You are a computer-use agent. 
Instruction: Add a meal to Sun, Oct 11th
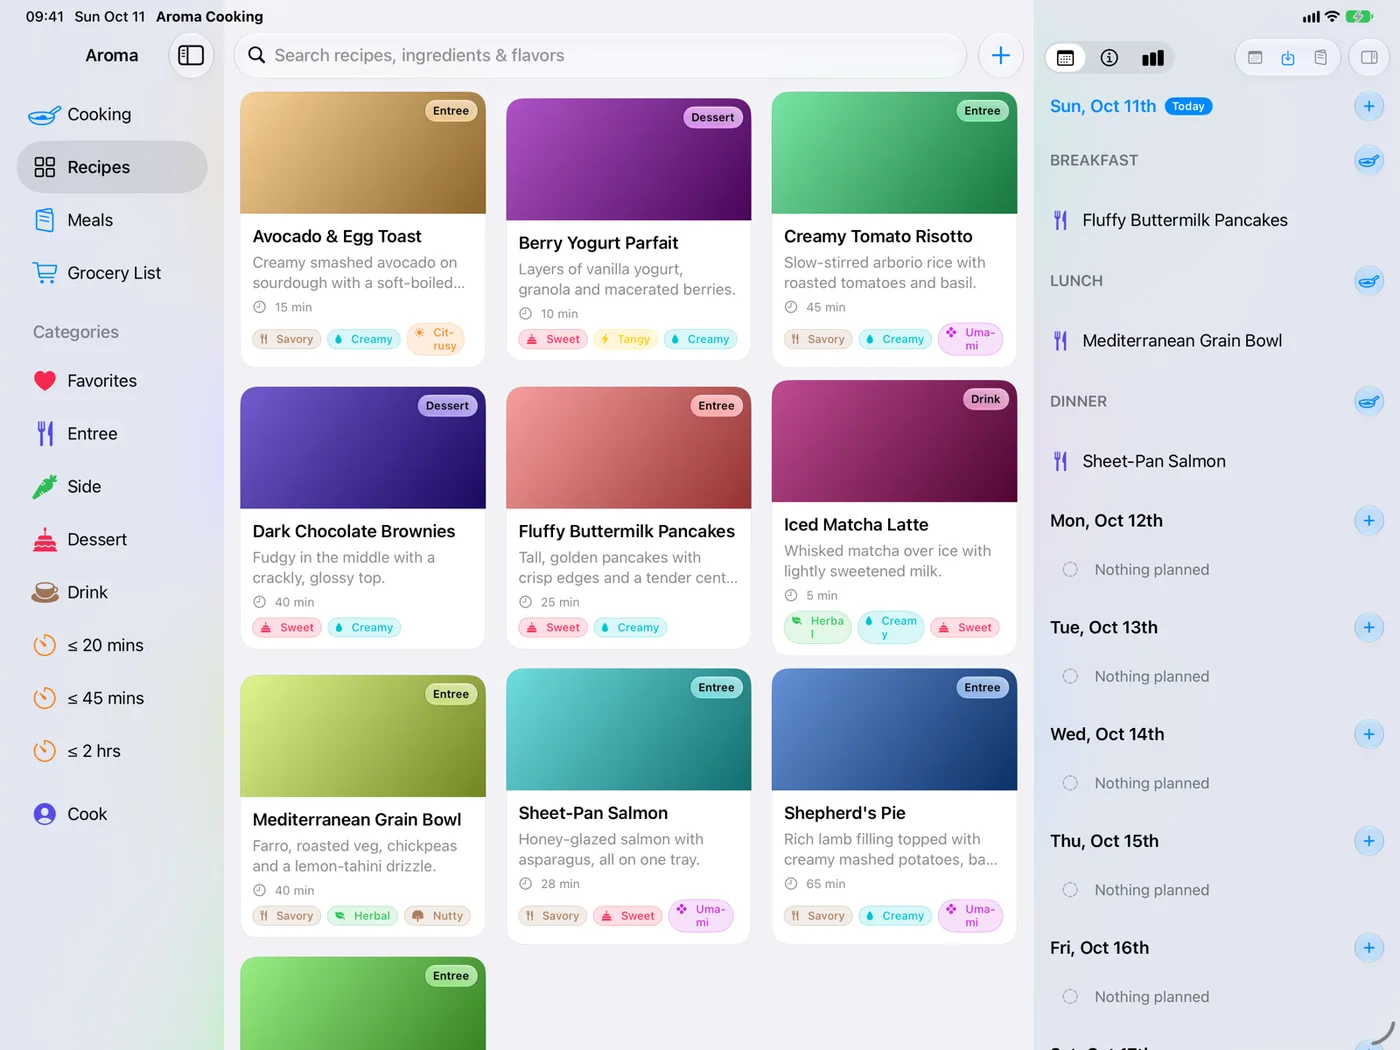(x=1369, y=106)
